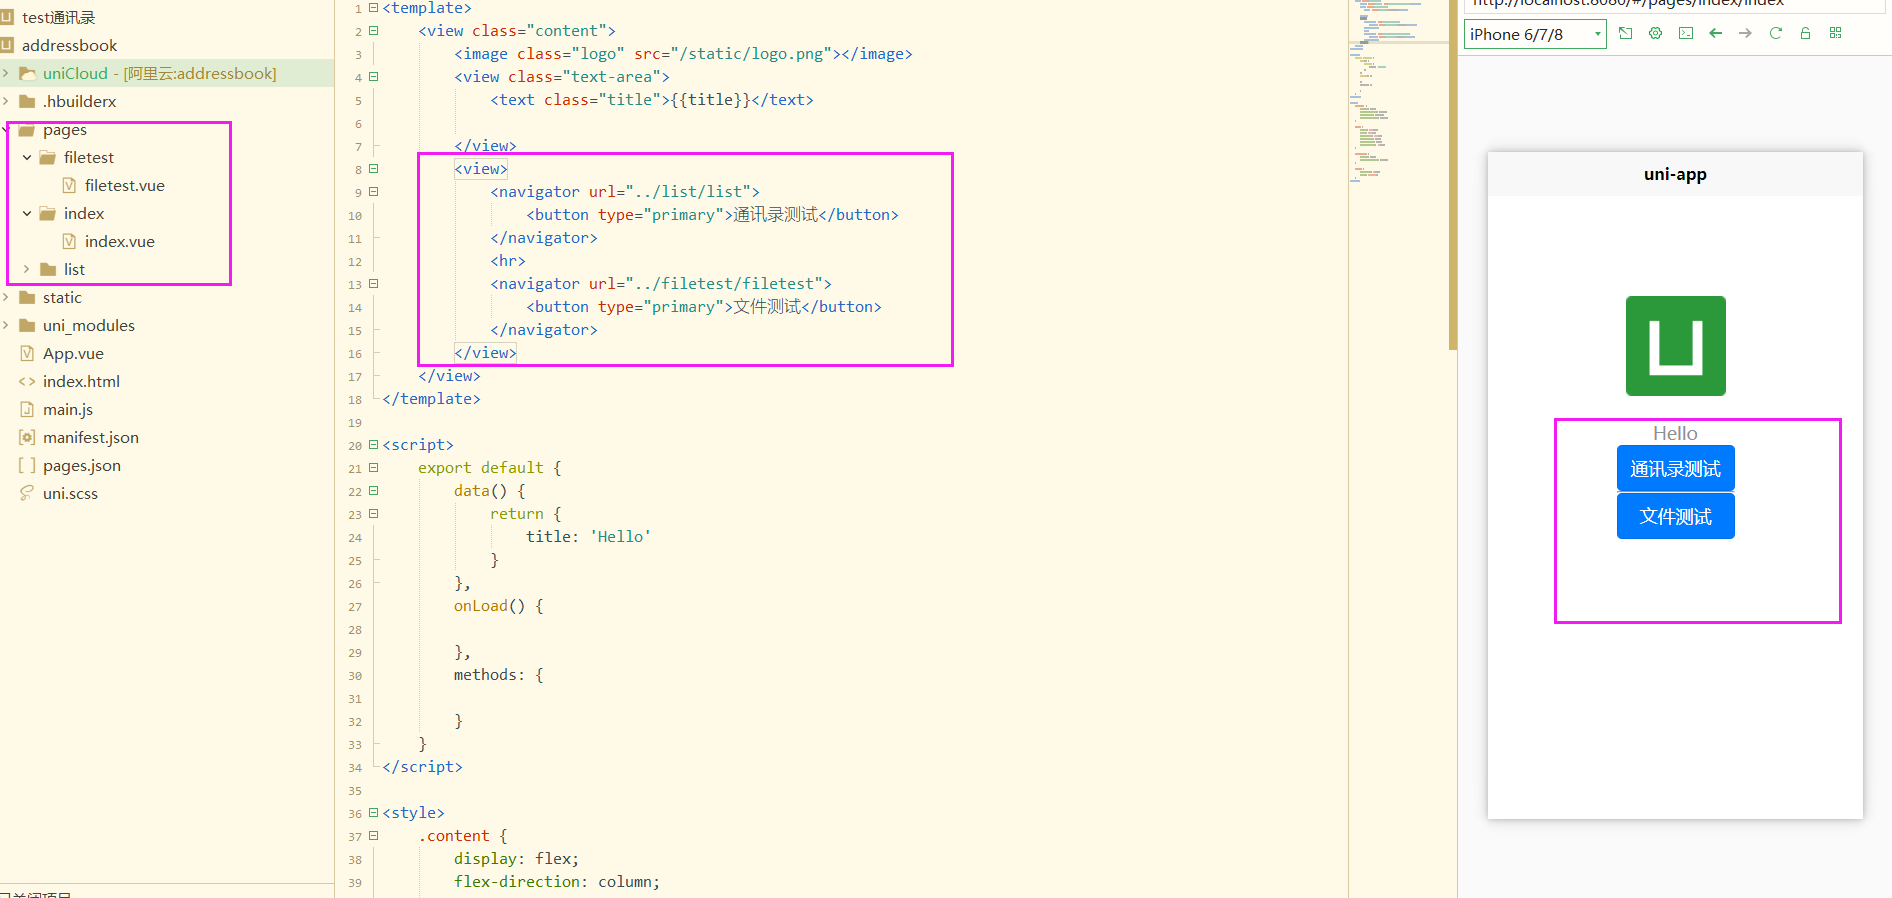Go forward in the built-in browser
The image size is (1892, 898).
[x=1745, y=33]
